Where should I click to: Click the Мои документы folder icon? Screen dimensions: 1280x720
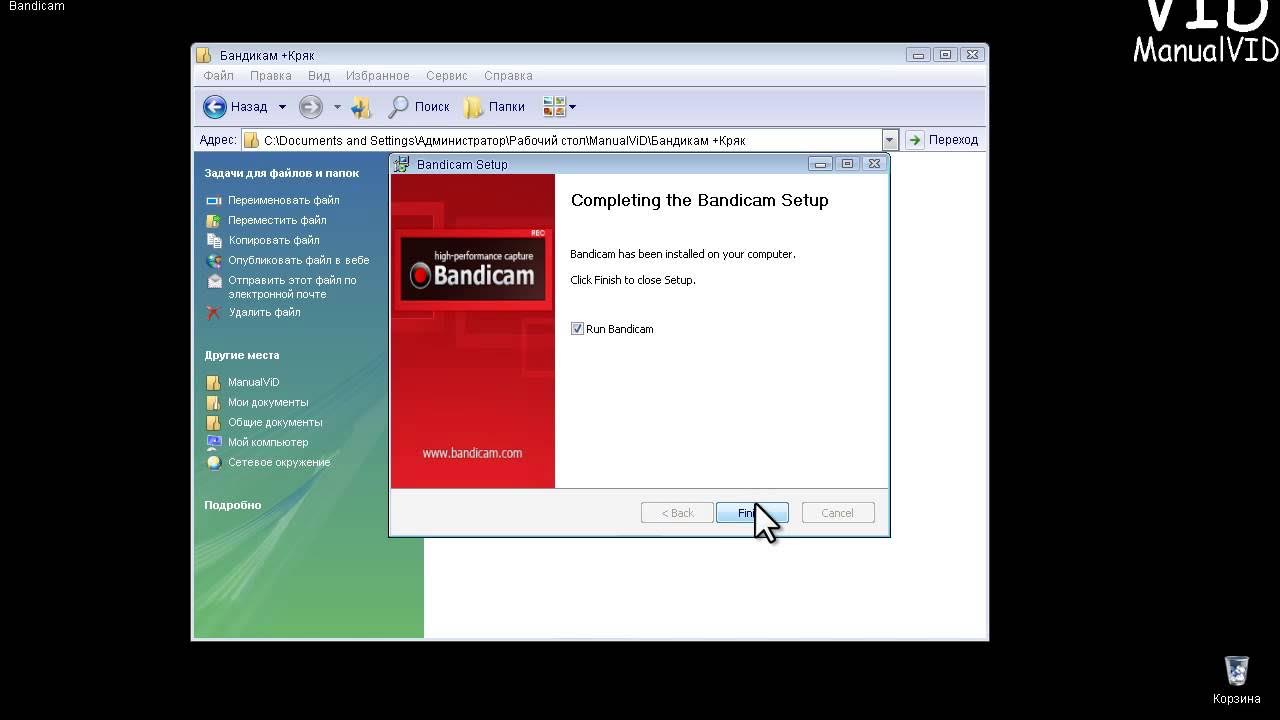pos(213,402)
